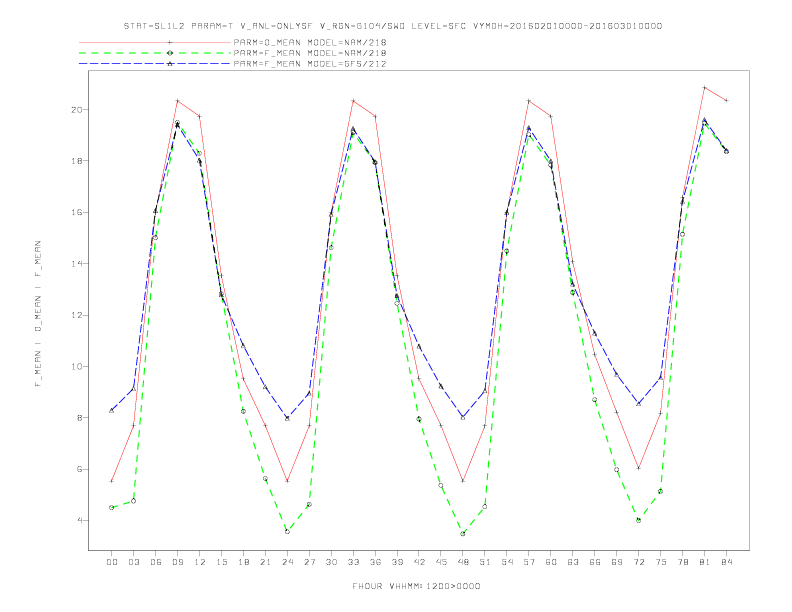Click x-axis forecast hour 42

point(419,562)
